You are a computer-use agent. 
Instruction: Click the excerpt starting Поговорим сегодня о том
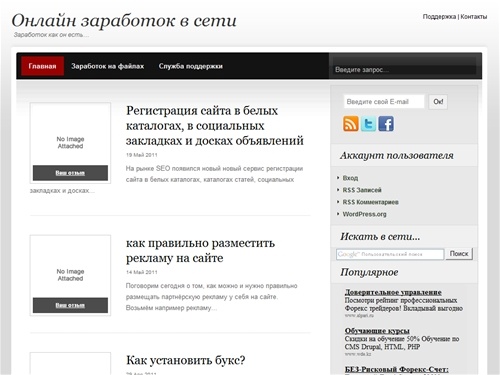[211, 297]
